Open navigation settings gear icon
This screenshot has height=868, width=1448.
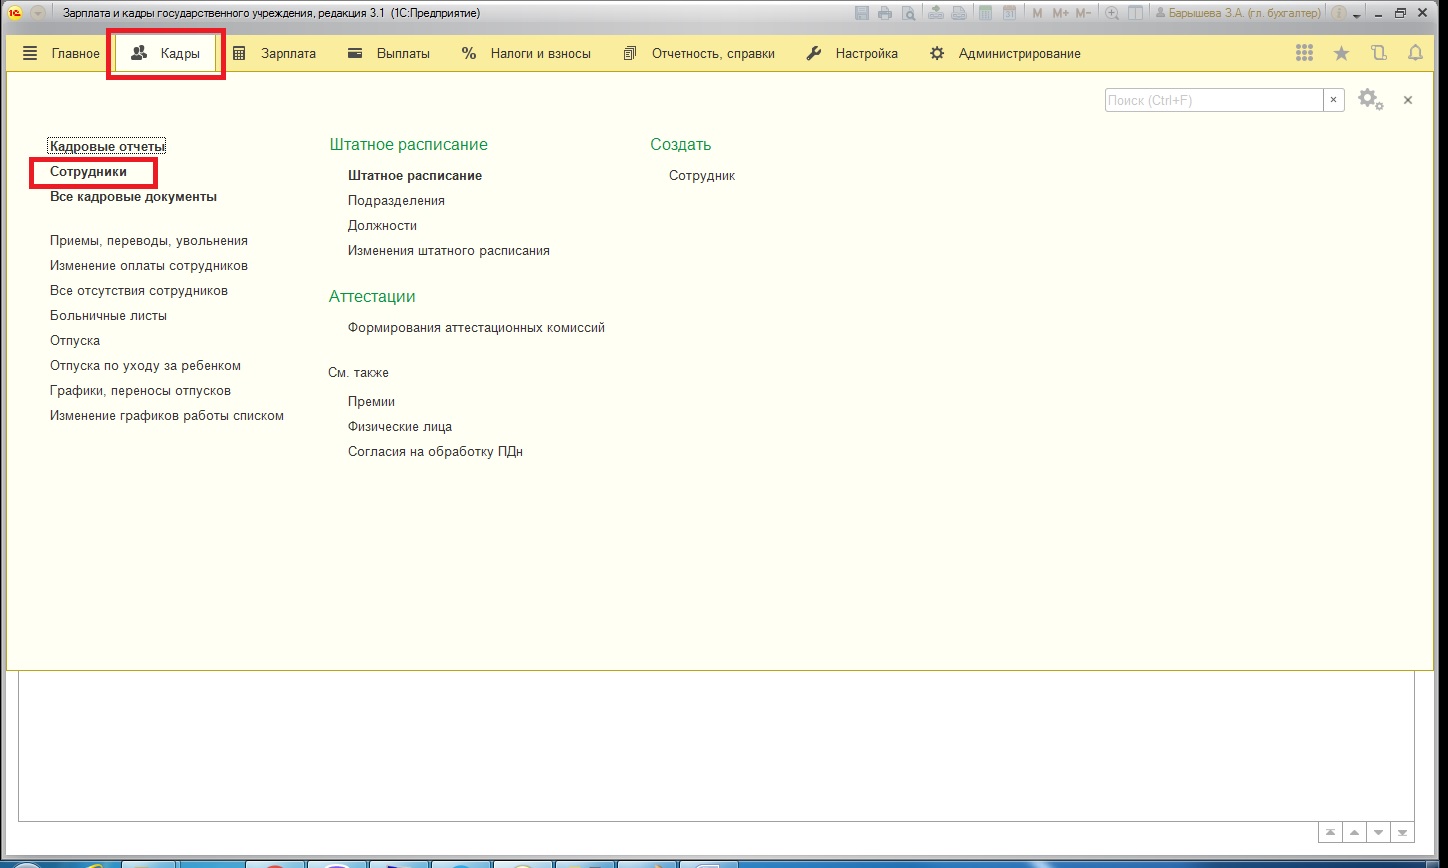click(1369, 100)
